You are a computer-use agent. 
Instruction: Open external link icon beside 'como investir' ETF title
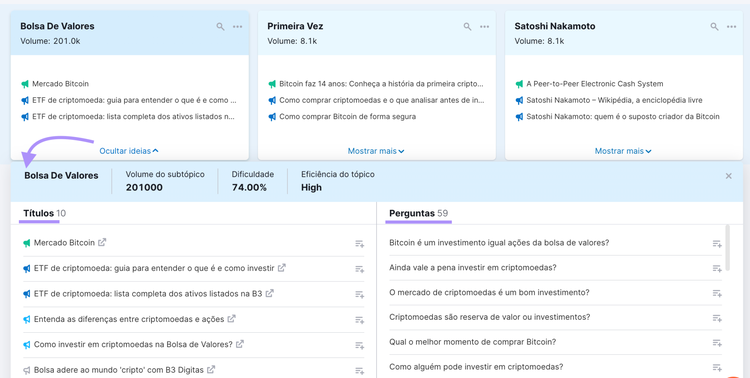pos(282,268)
